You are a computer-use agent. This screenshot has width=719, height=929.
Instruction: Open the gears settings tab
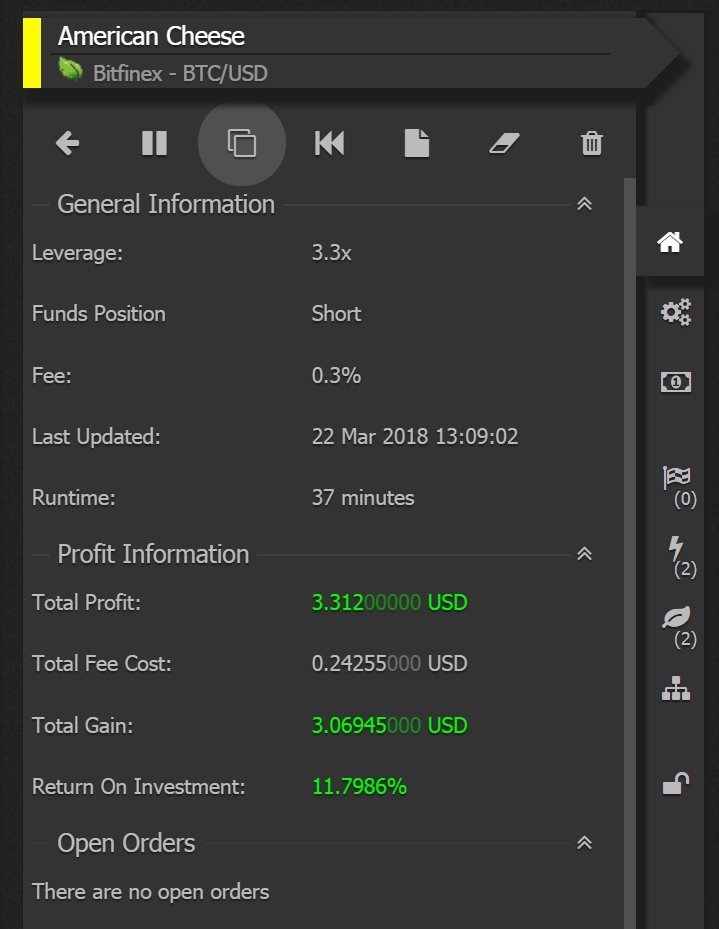point(676,312)
